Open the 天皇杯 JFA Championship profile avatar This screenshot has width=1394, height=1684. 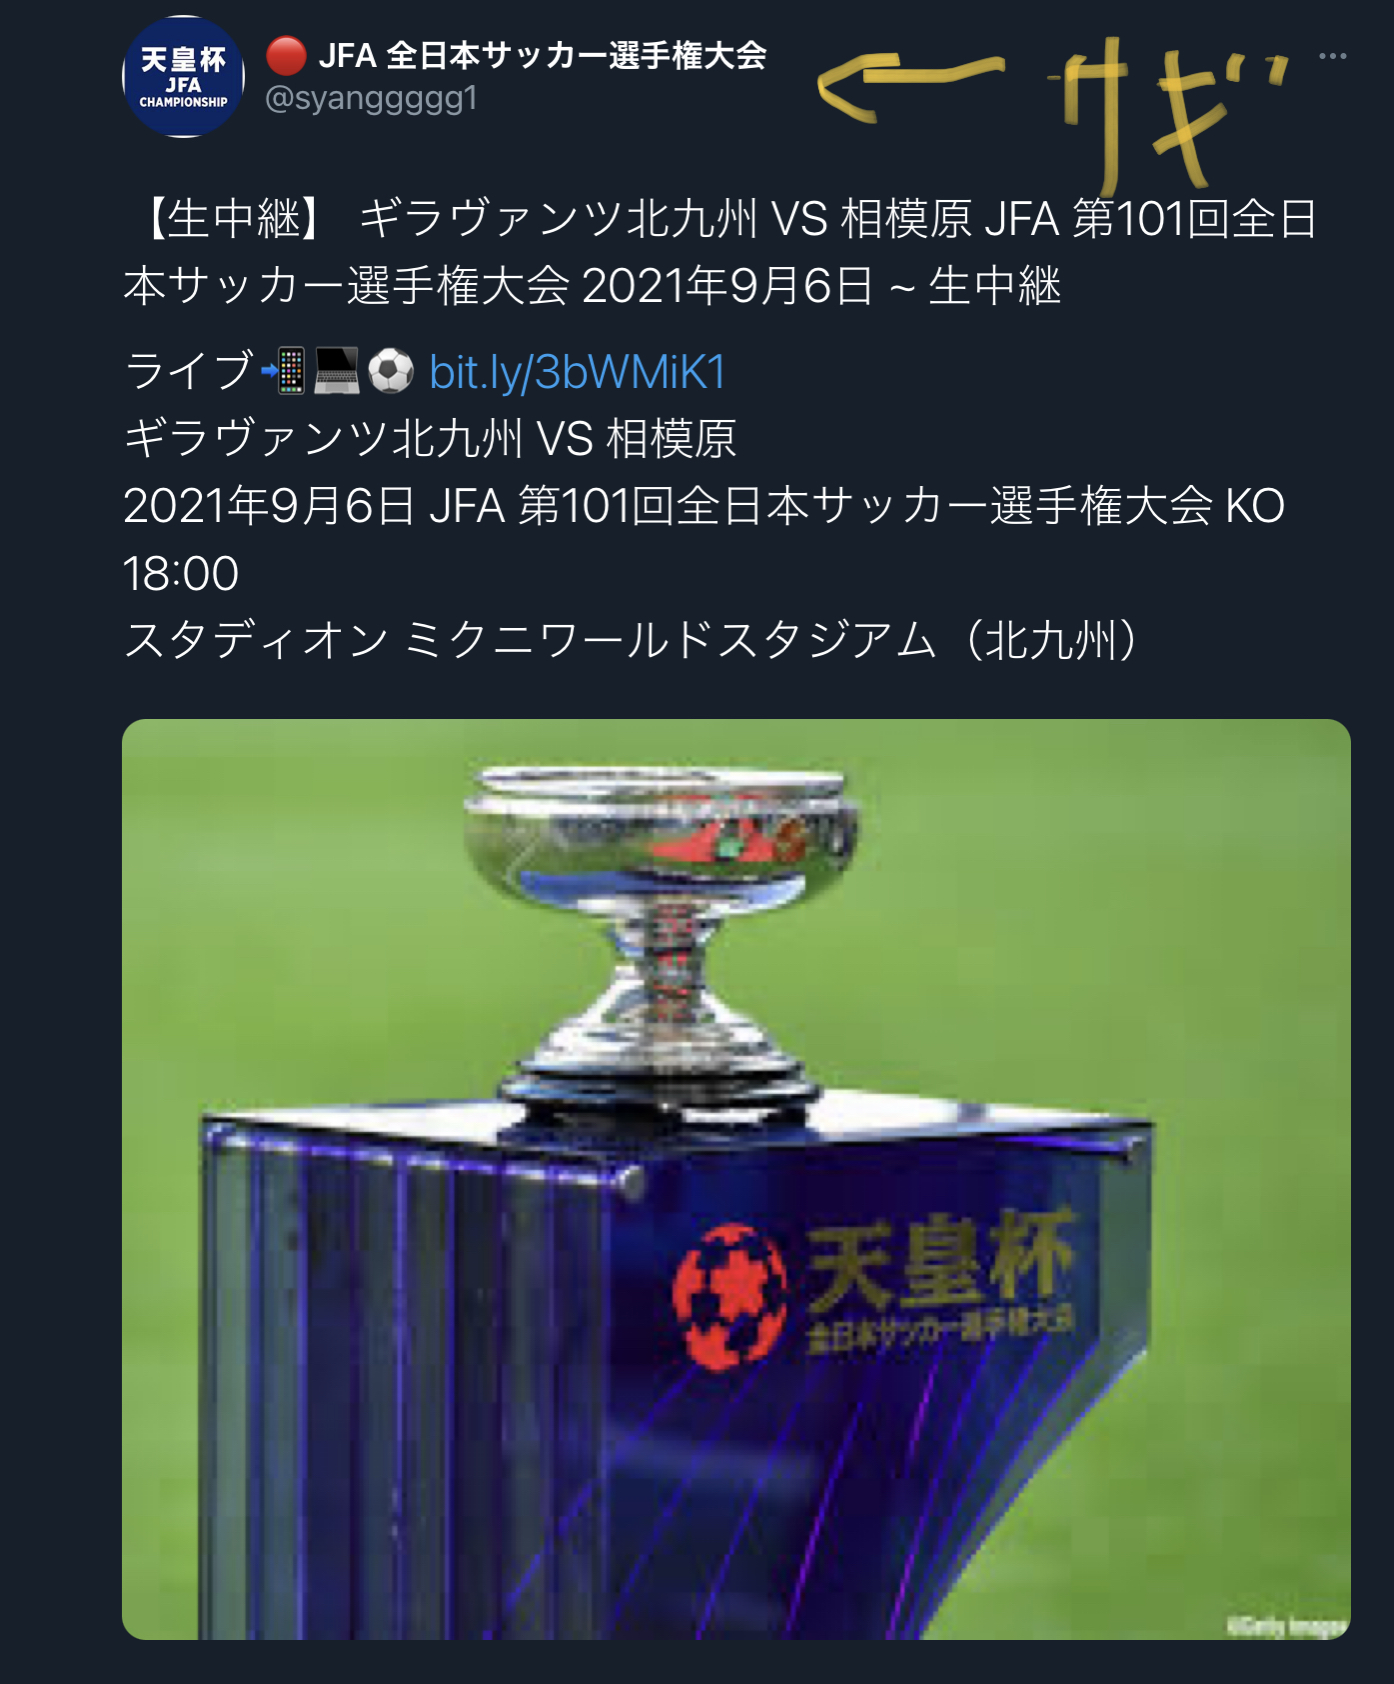tap(183, 77)
